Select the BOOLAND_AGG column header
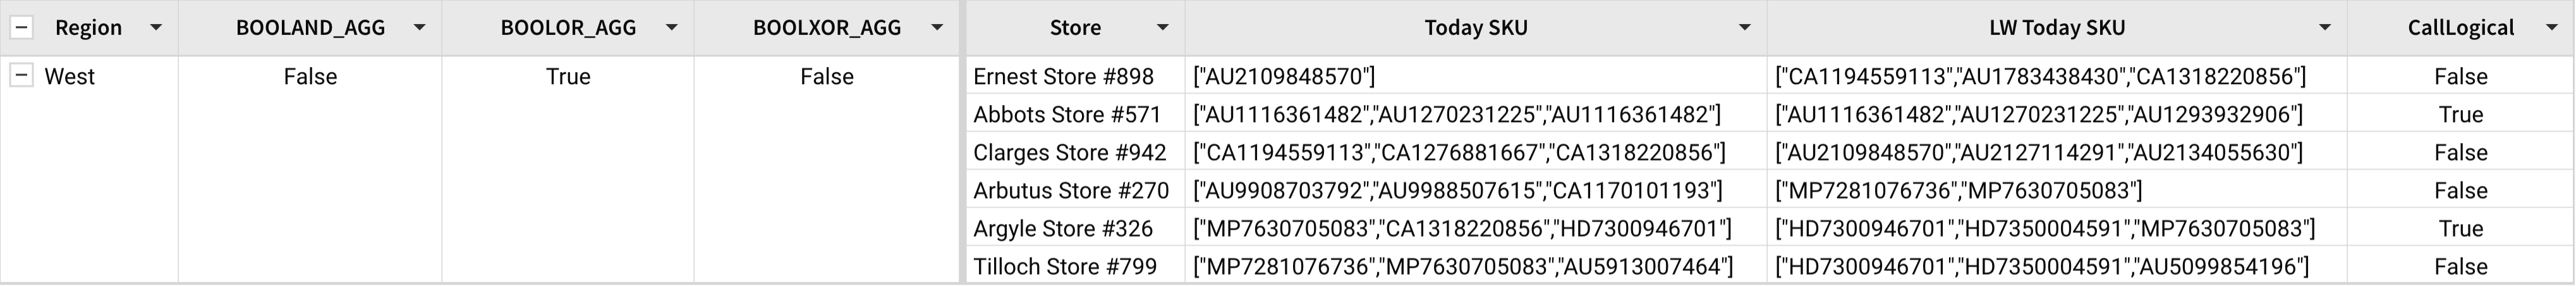 [310, 27]
